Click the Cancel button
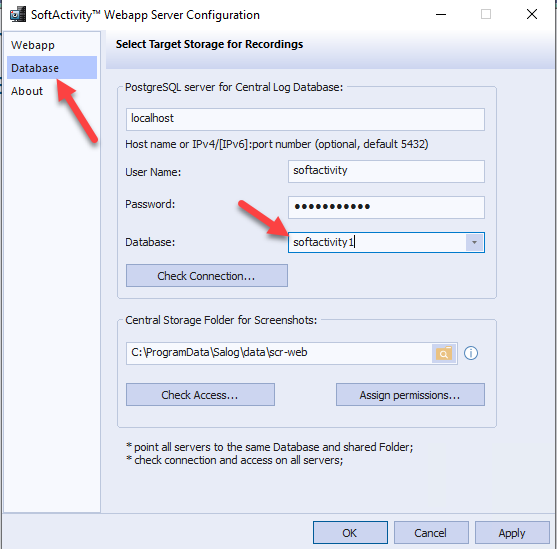 coord(431,533)
